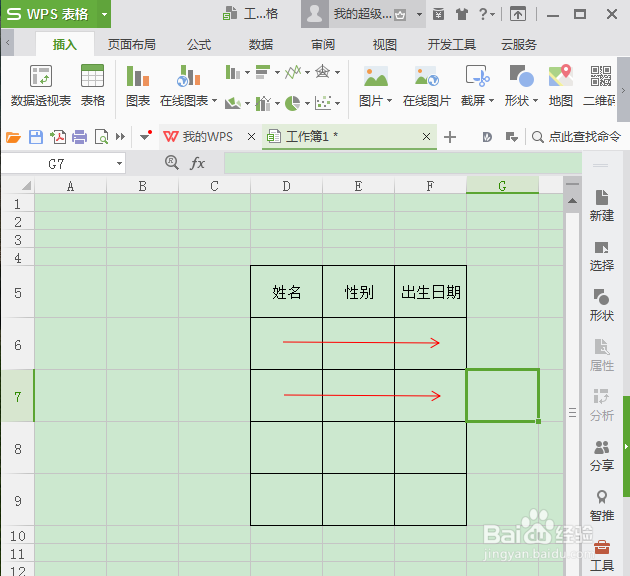Screen dimensions: 630x576
Task: Open the 开发工具 tab
Action: coord(452,45)
